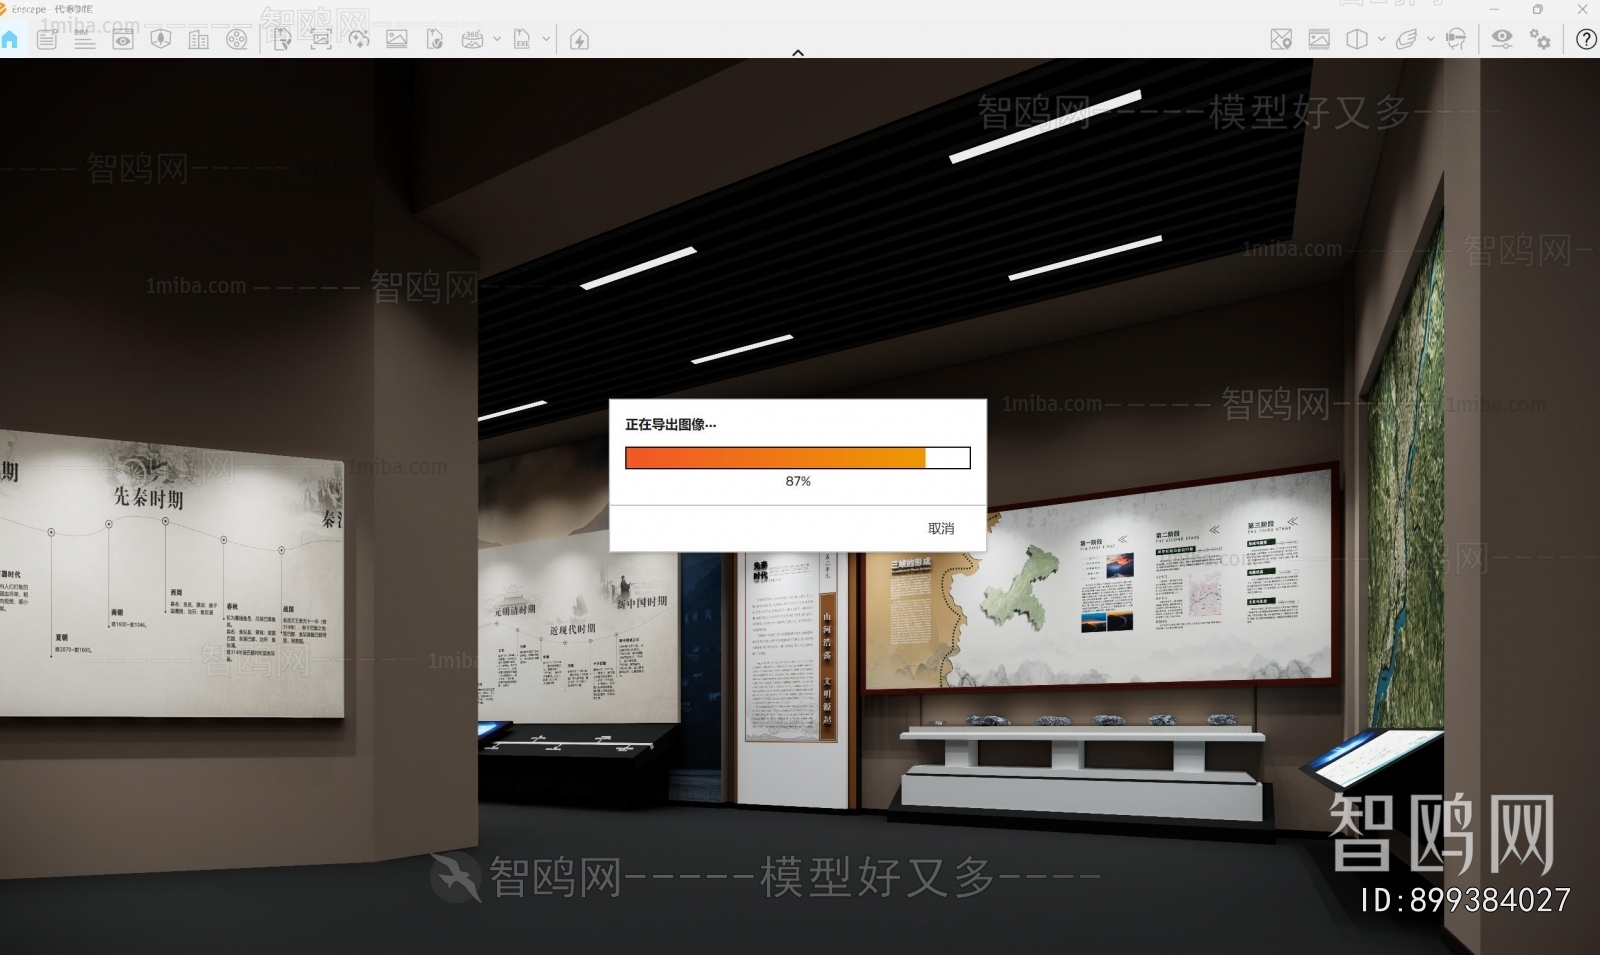Open the Help question mark menu
Screen dimensions: 1600x955
tap(1587, 40)
